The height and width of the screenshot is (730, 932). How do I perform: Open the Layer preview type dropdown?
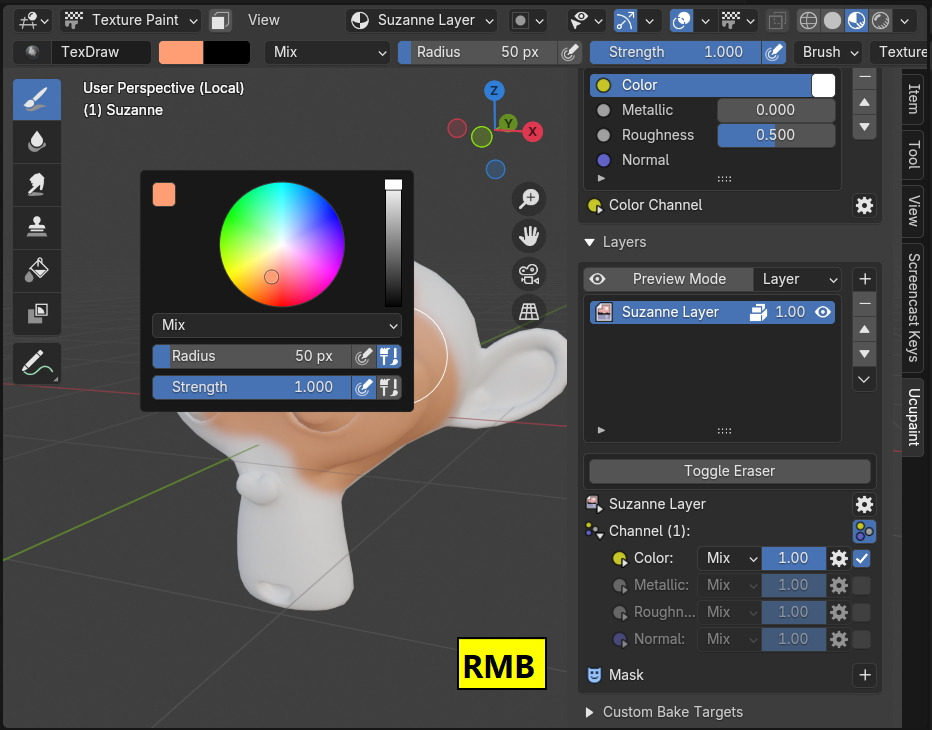click(799, 279)
